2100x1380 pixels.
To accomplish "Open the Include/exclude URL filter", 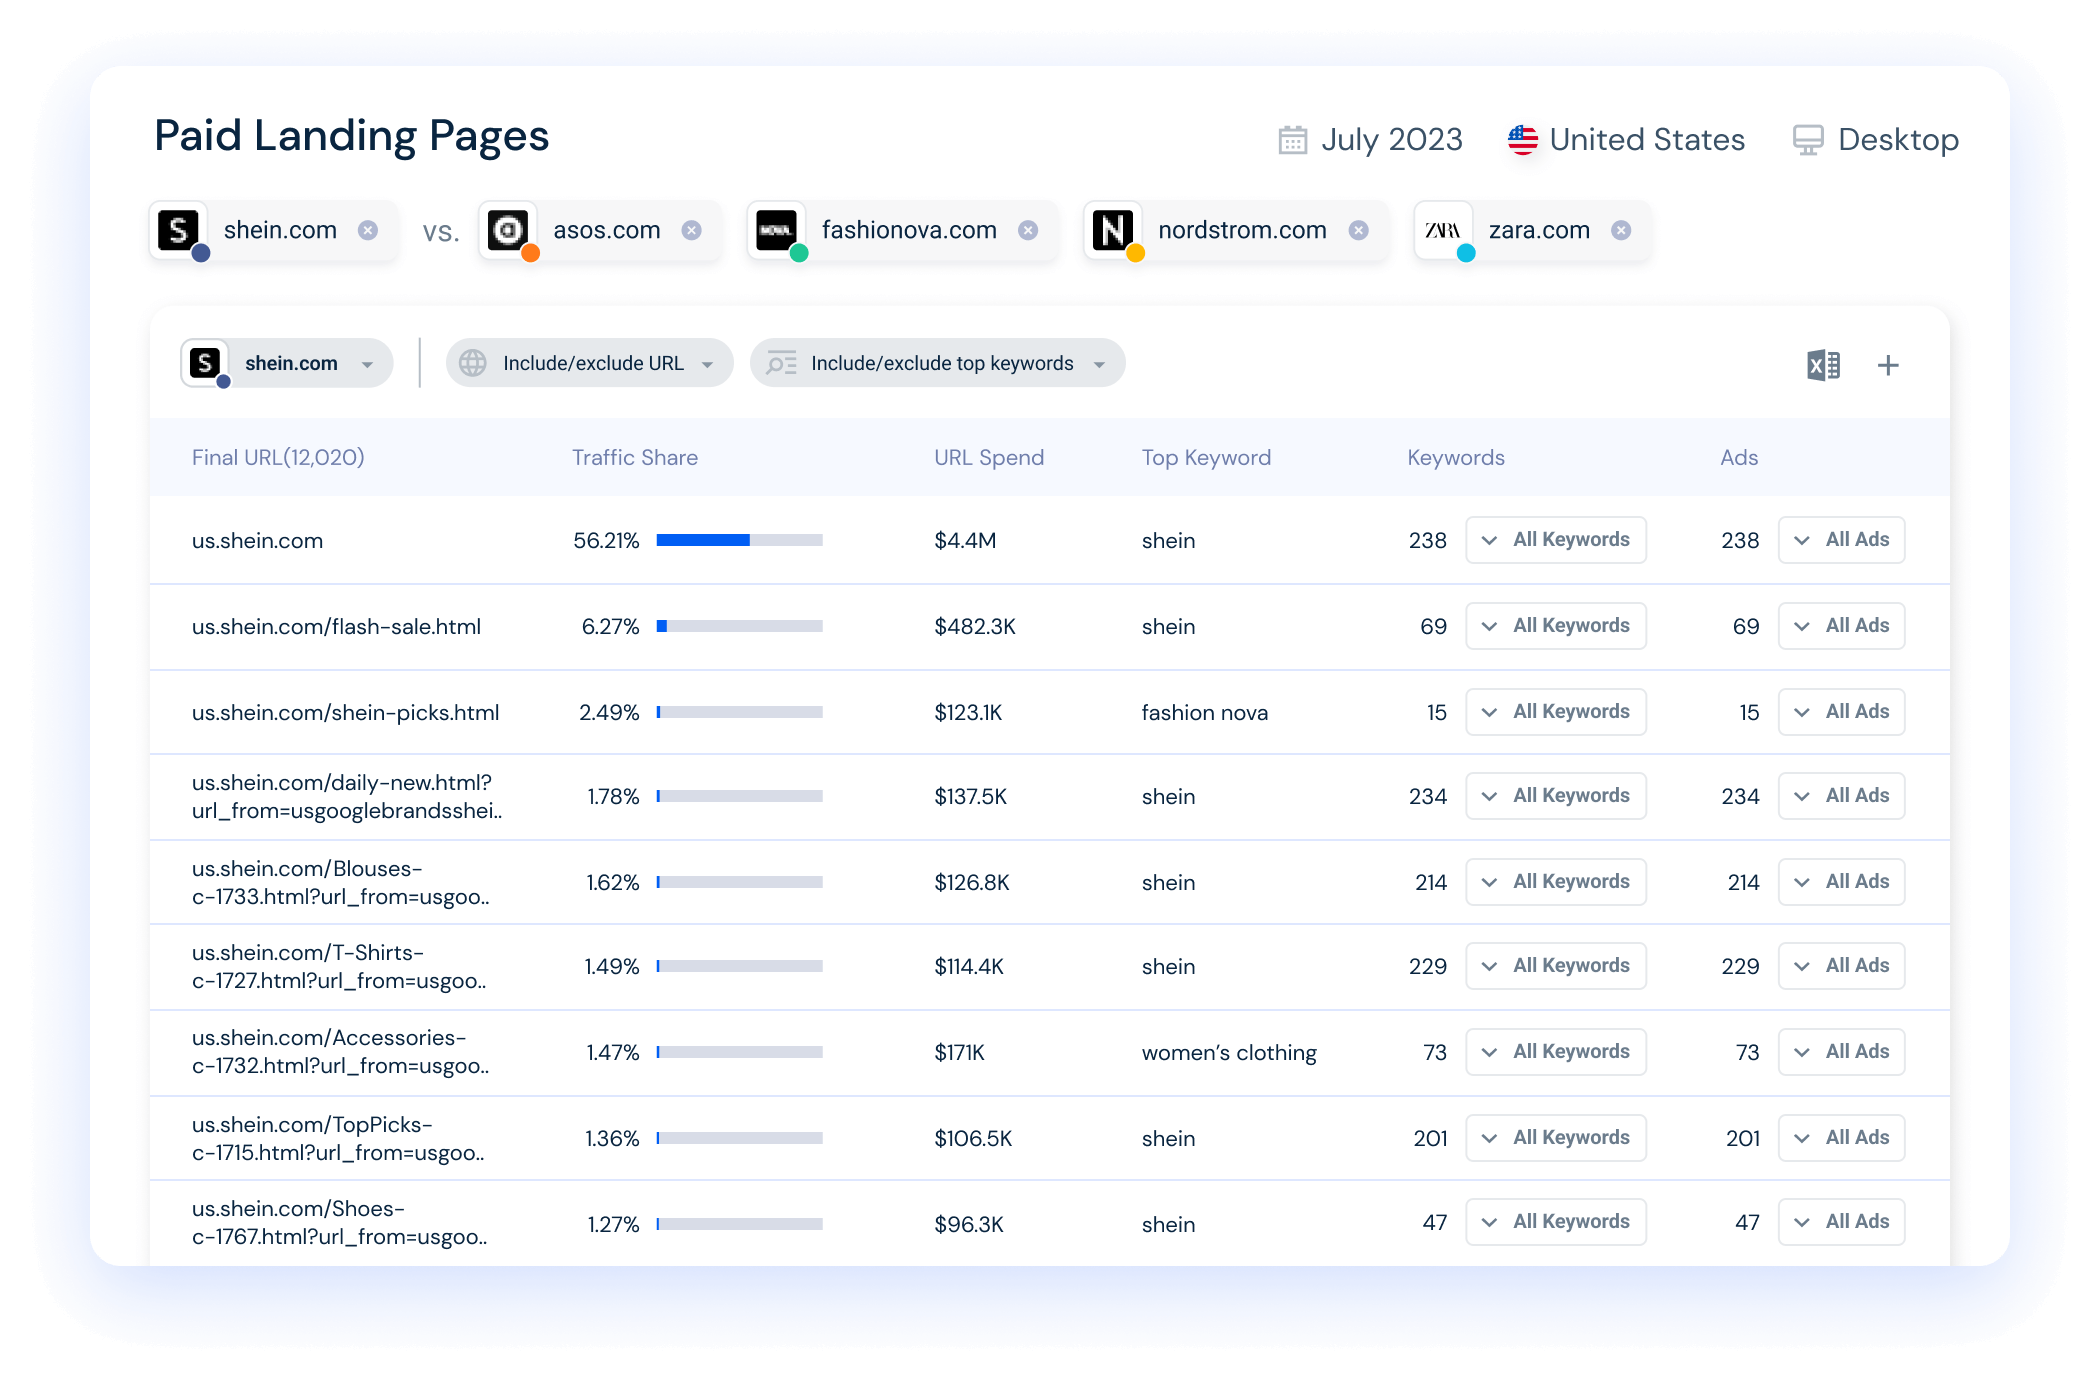I will point(590,363).
